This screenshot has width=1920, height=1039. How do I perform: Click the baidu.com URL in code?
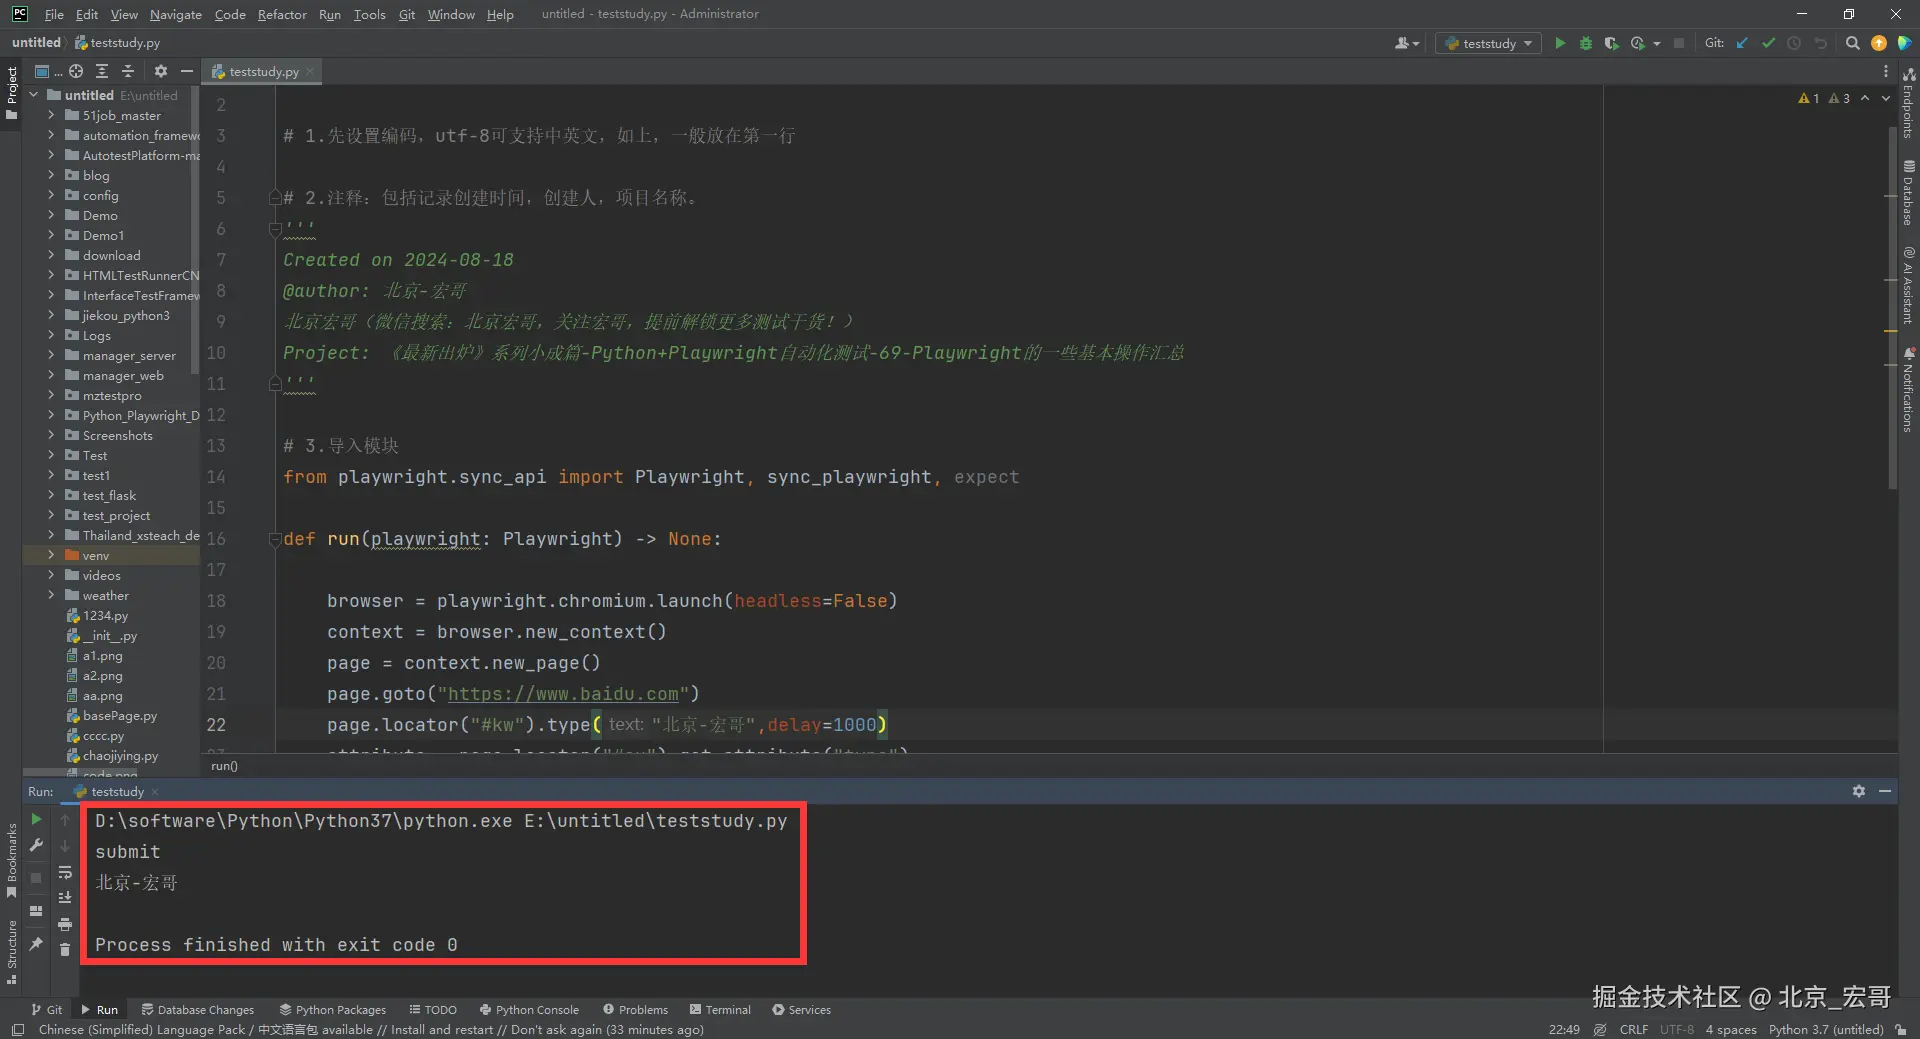point(563,694)
